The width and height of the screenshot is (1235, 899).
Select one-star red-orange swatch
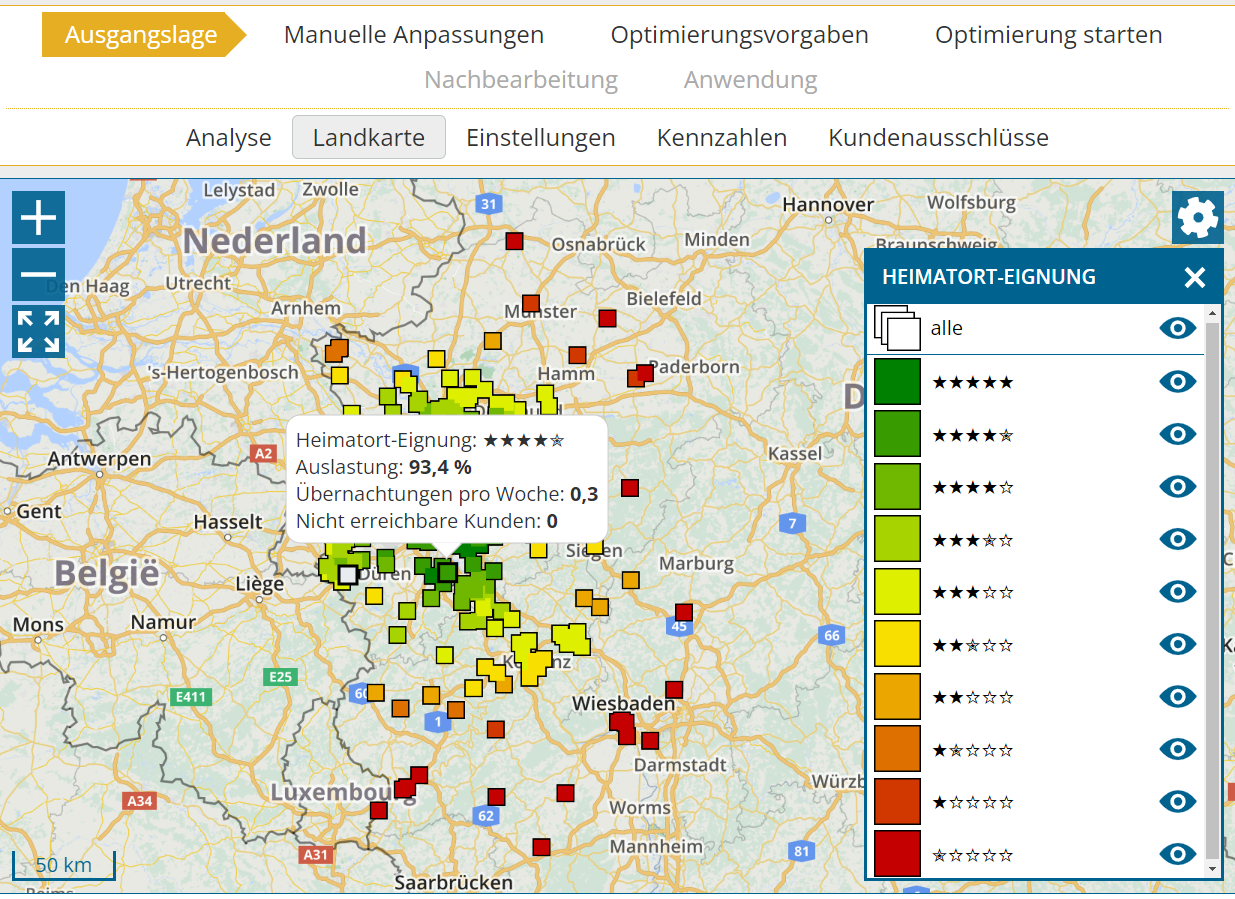(897, 801)
